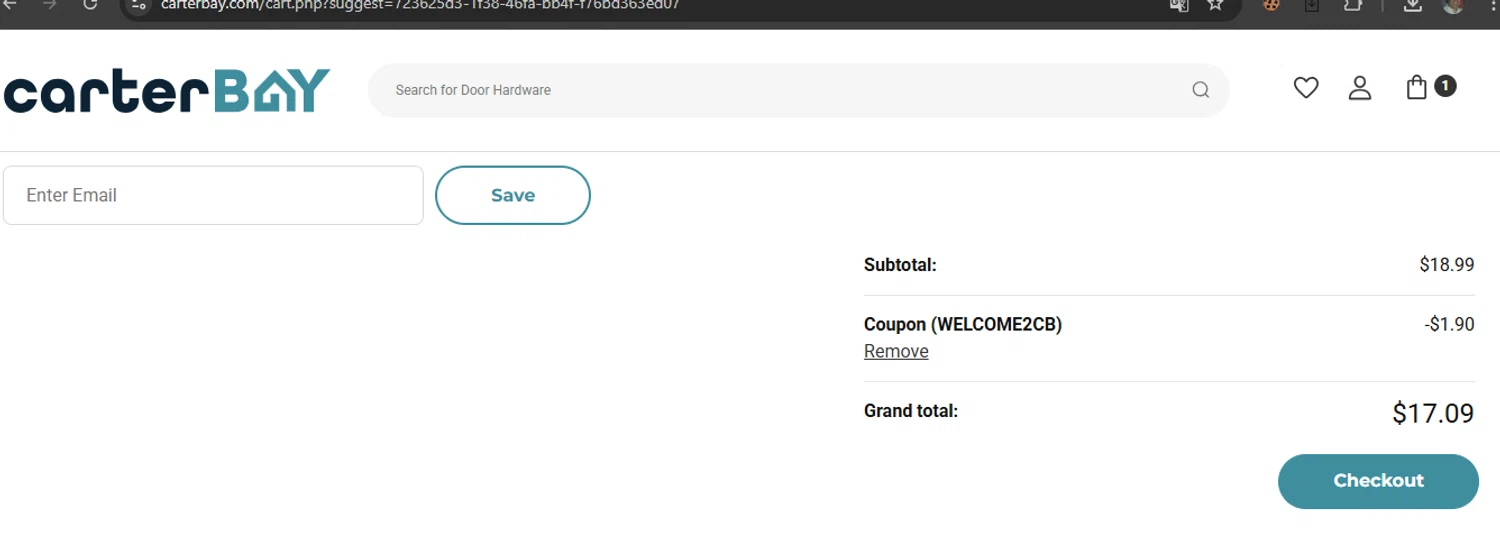Image resolution: width=1500 pixels, height=541 pixels.
Task: Click the cart item count badge
Action: tap(1445, 86)
